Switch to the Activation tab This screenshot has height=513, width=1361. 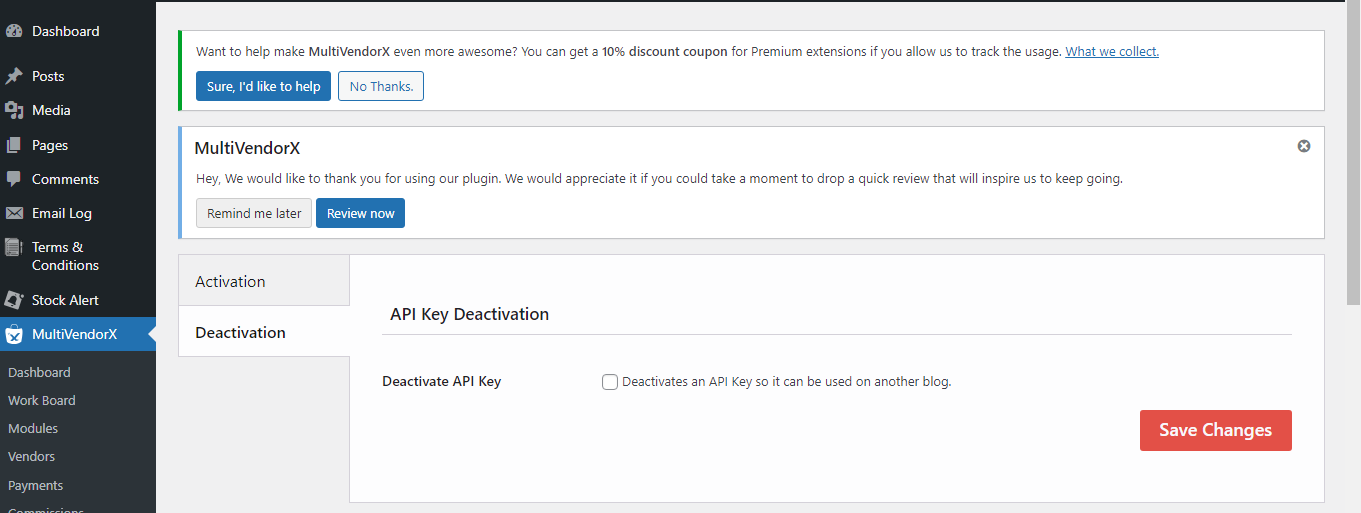[264, 281]
